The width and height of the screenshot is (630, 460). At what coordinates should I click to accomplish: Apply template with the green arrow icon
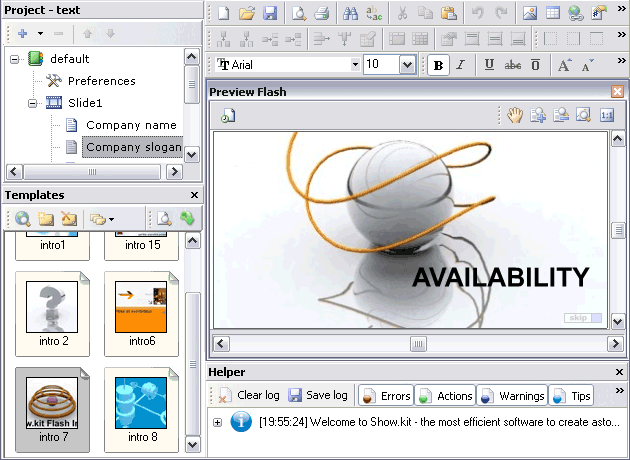tap(187, 219)
